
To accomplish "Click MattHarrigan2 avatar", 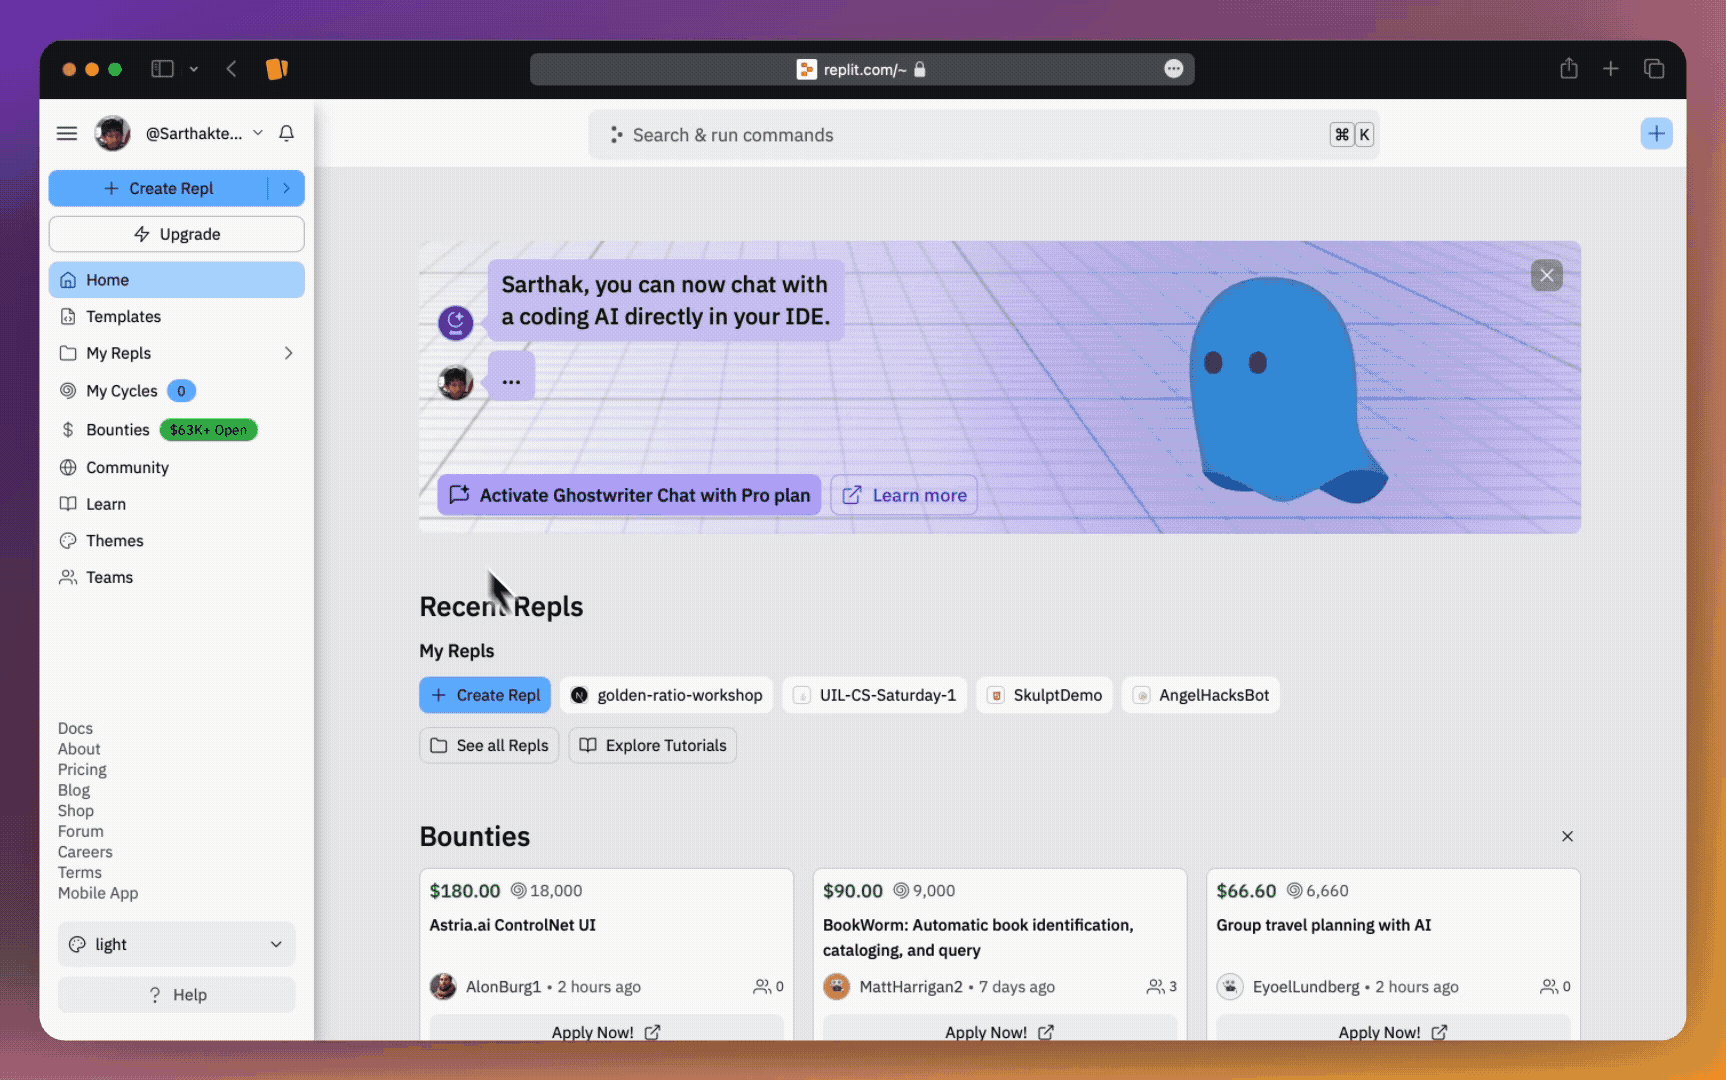I will coord(836,987).
